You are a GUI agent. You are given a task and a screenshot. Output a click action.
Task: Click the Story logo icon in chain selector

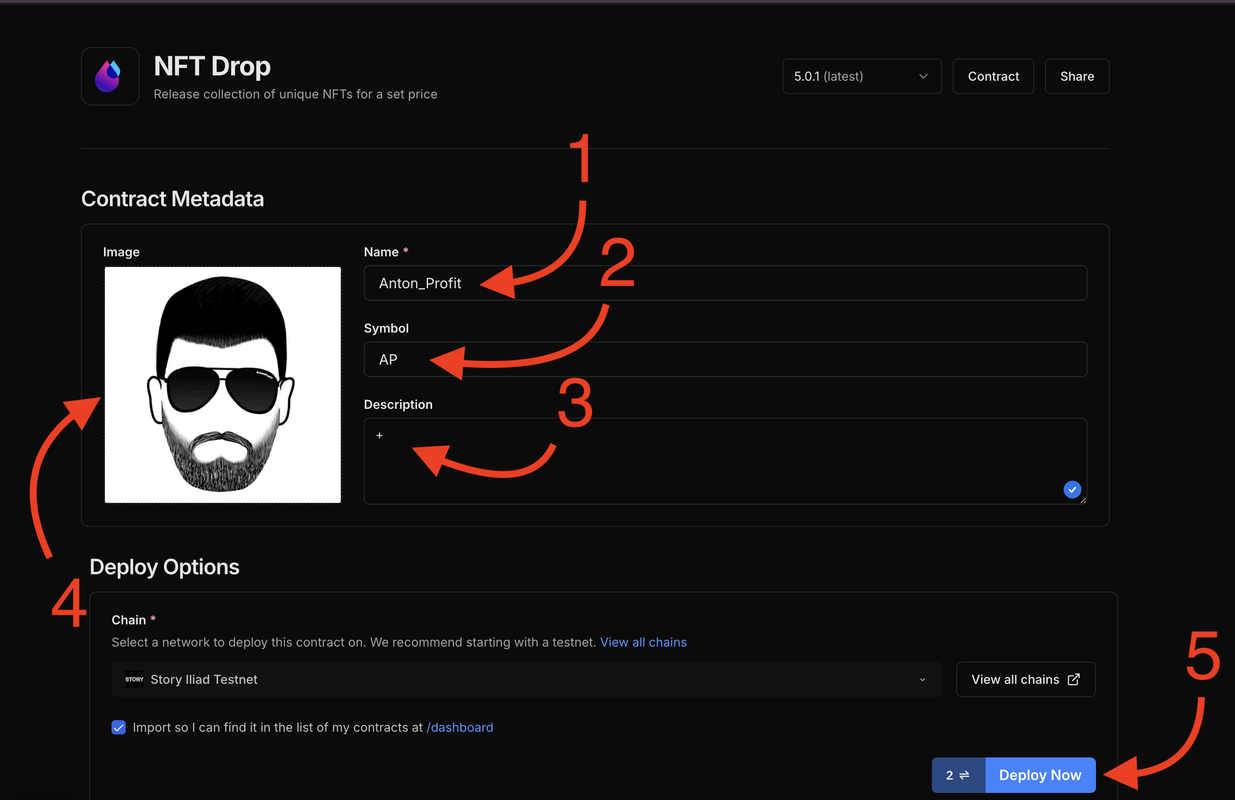tap(134, 679)
